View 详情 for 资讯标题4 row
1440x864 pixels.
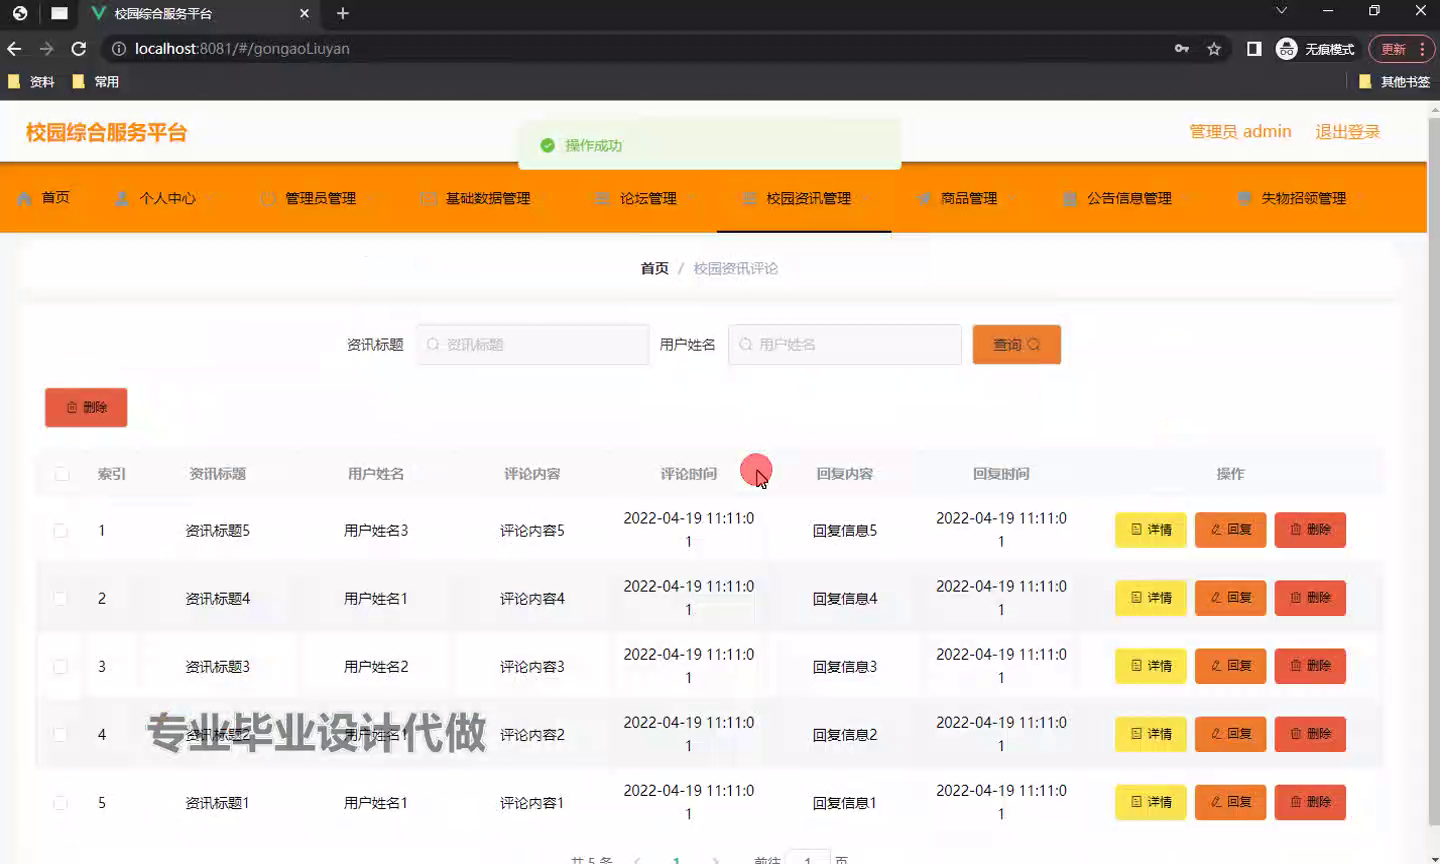[1151, 598]
